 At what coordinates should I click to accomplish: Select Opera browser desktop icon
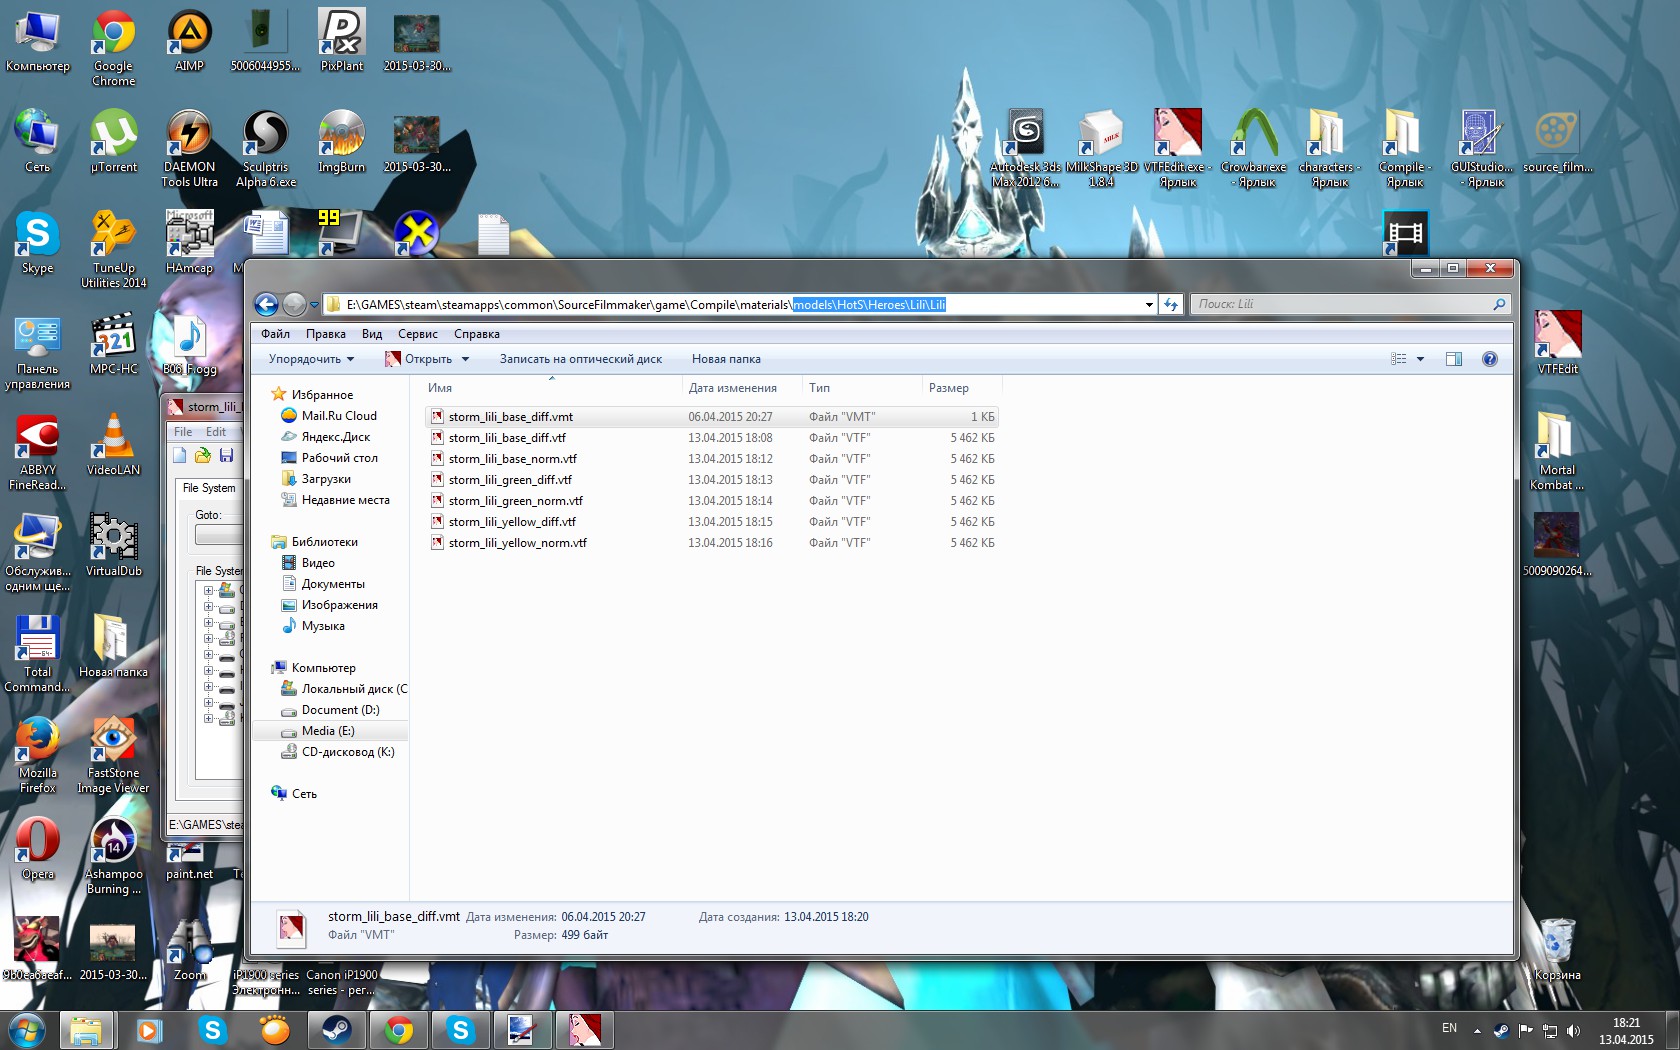tap(37, 849)
